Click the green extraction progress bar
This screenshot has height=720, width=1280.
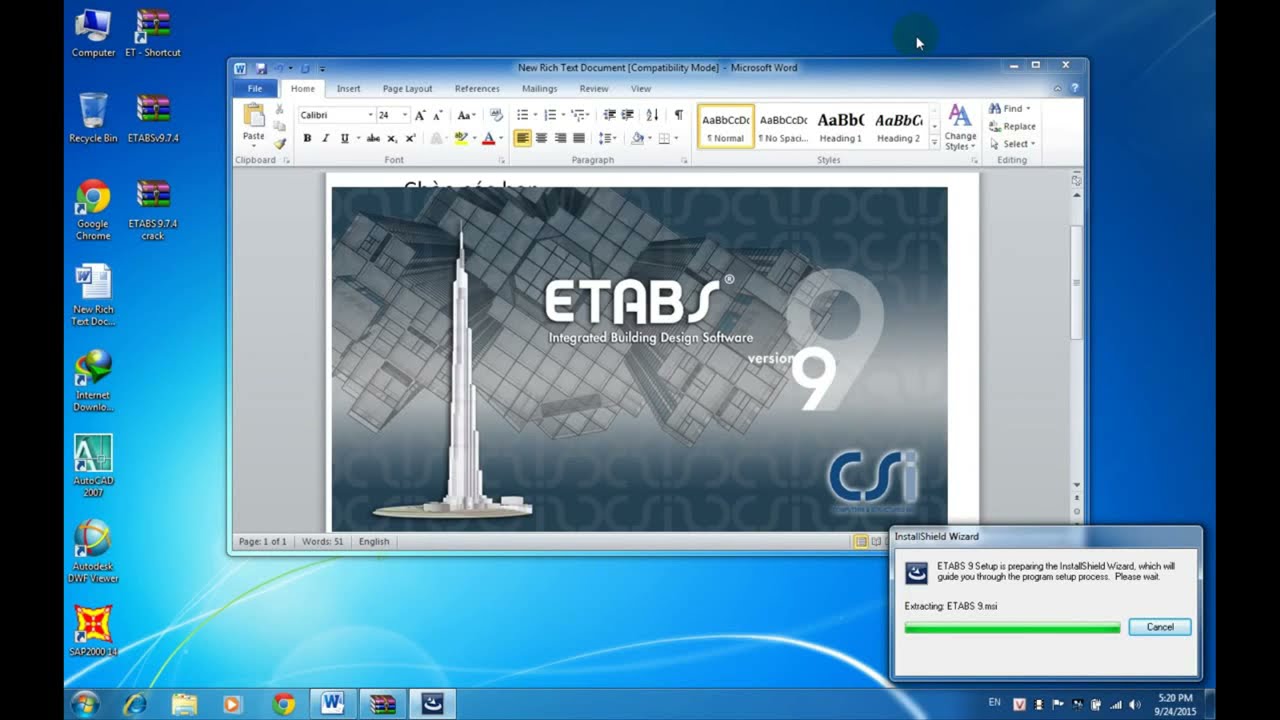coord(1012,628)
